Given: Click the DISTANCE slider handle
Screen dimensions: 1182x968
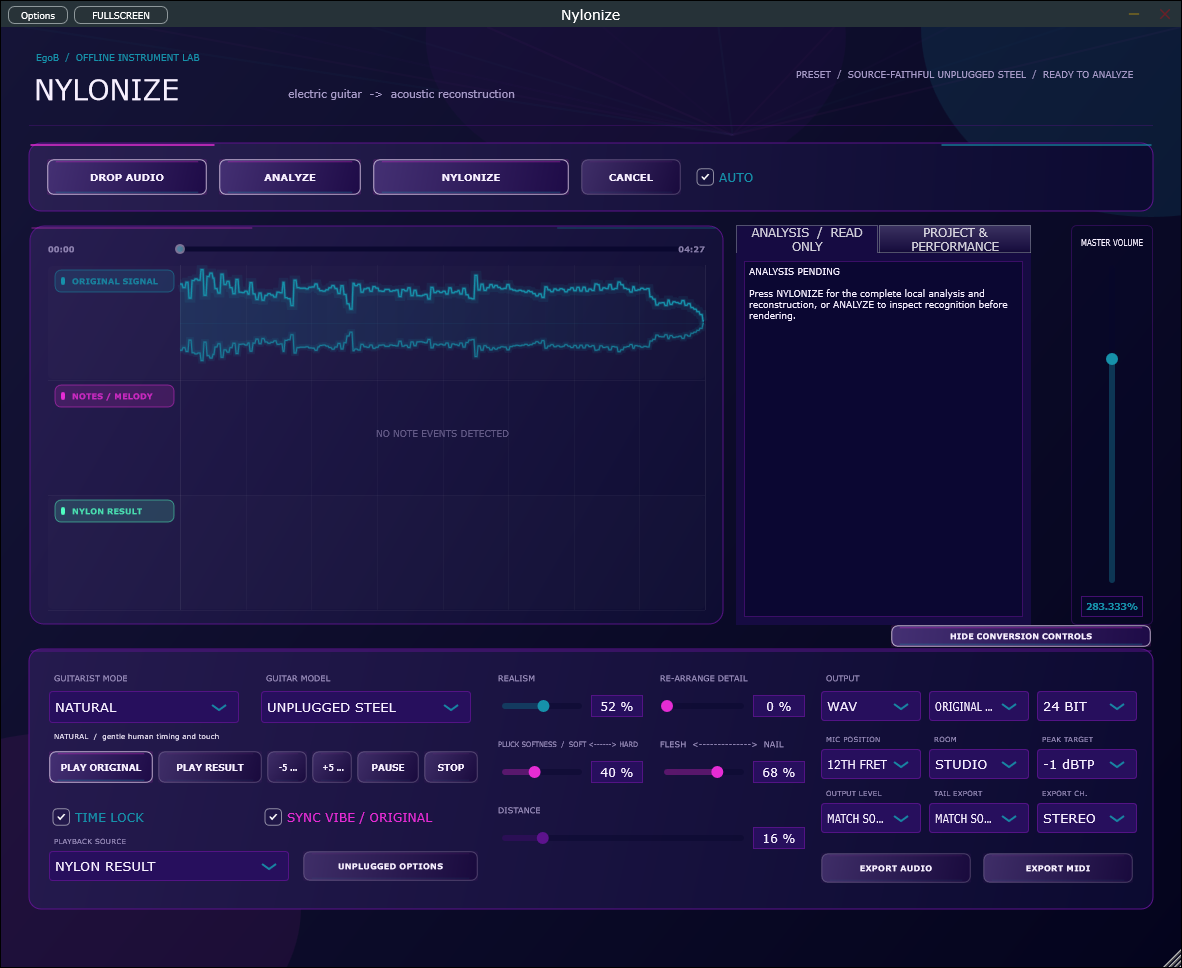Looking at the screenshot, I should [542, 838].
